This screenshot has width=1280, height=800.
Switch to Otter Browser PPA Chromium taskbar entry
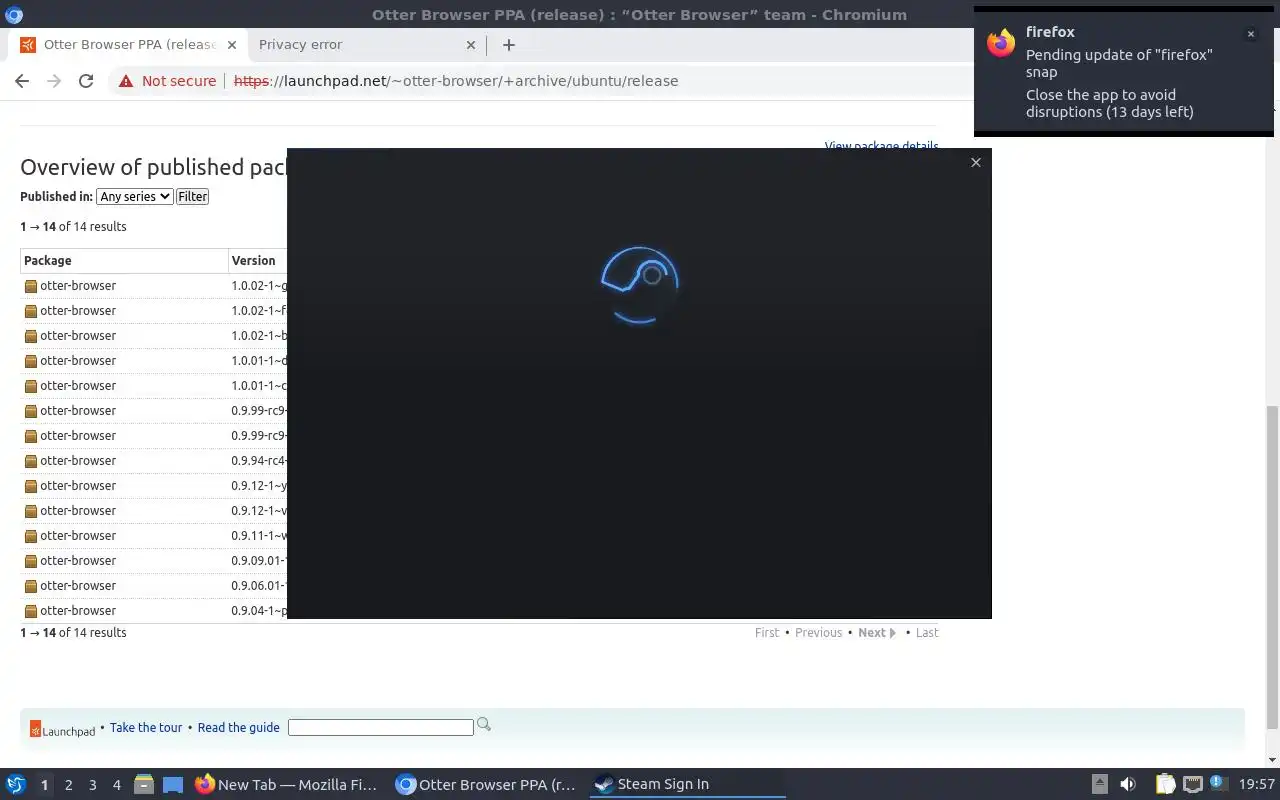pos(488,785)
